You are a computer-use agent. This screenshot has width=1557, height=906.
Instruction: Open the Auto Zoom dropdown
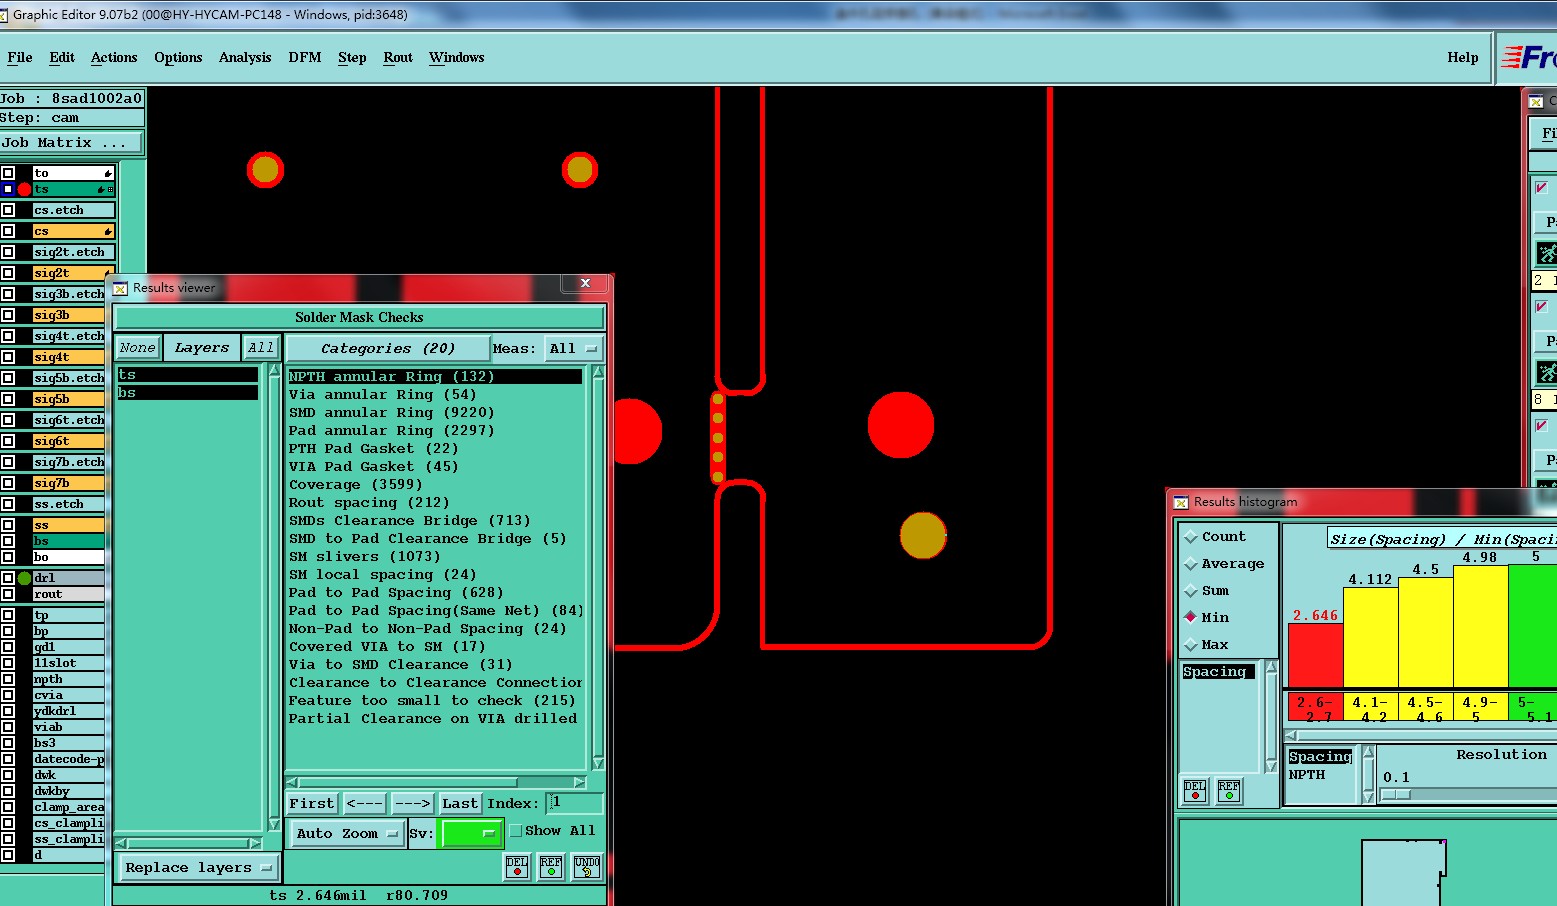(x=346, y=833)
